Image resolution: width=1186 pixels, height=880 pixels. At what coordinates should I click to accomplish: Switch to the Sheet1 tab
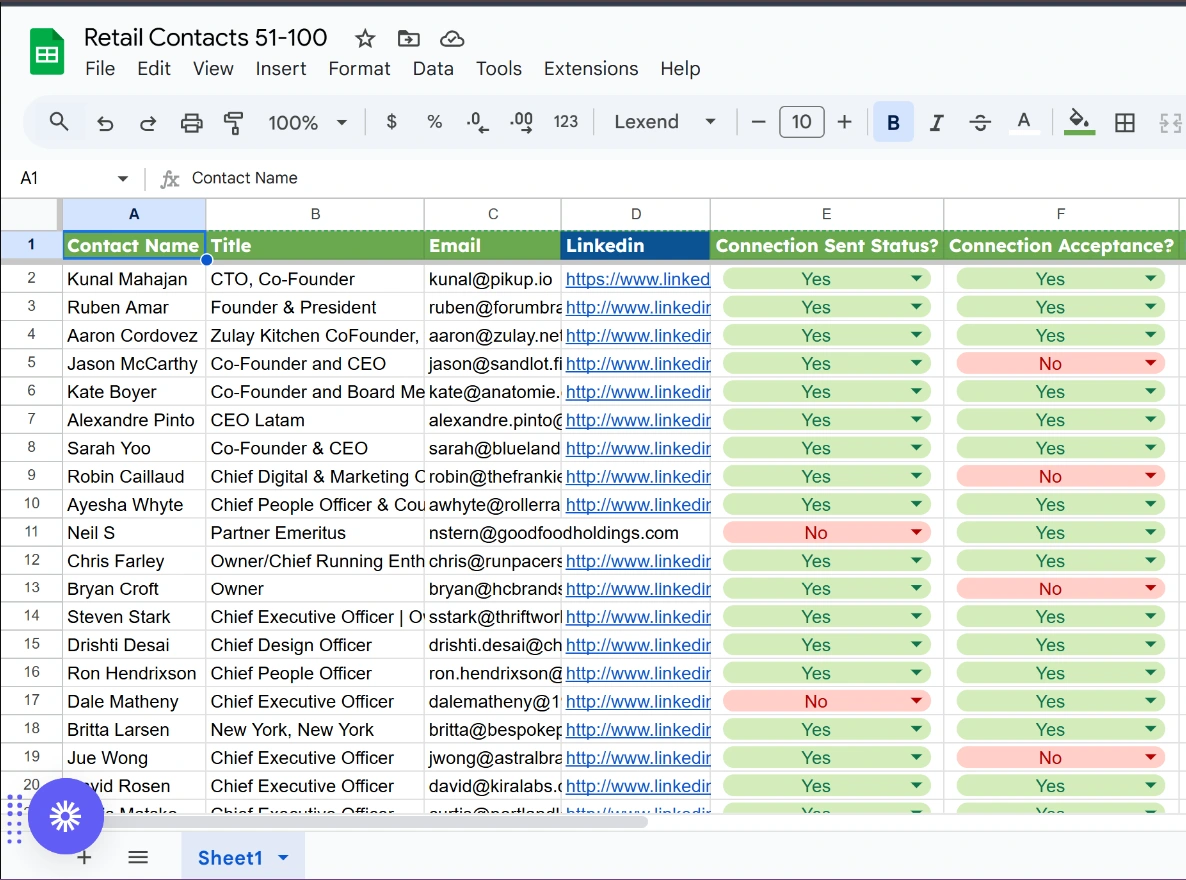coord(230,857)
